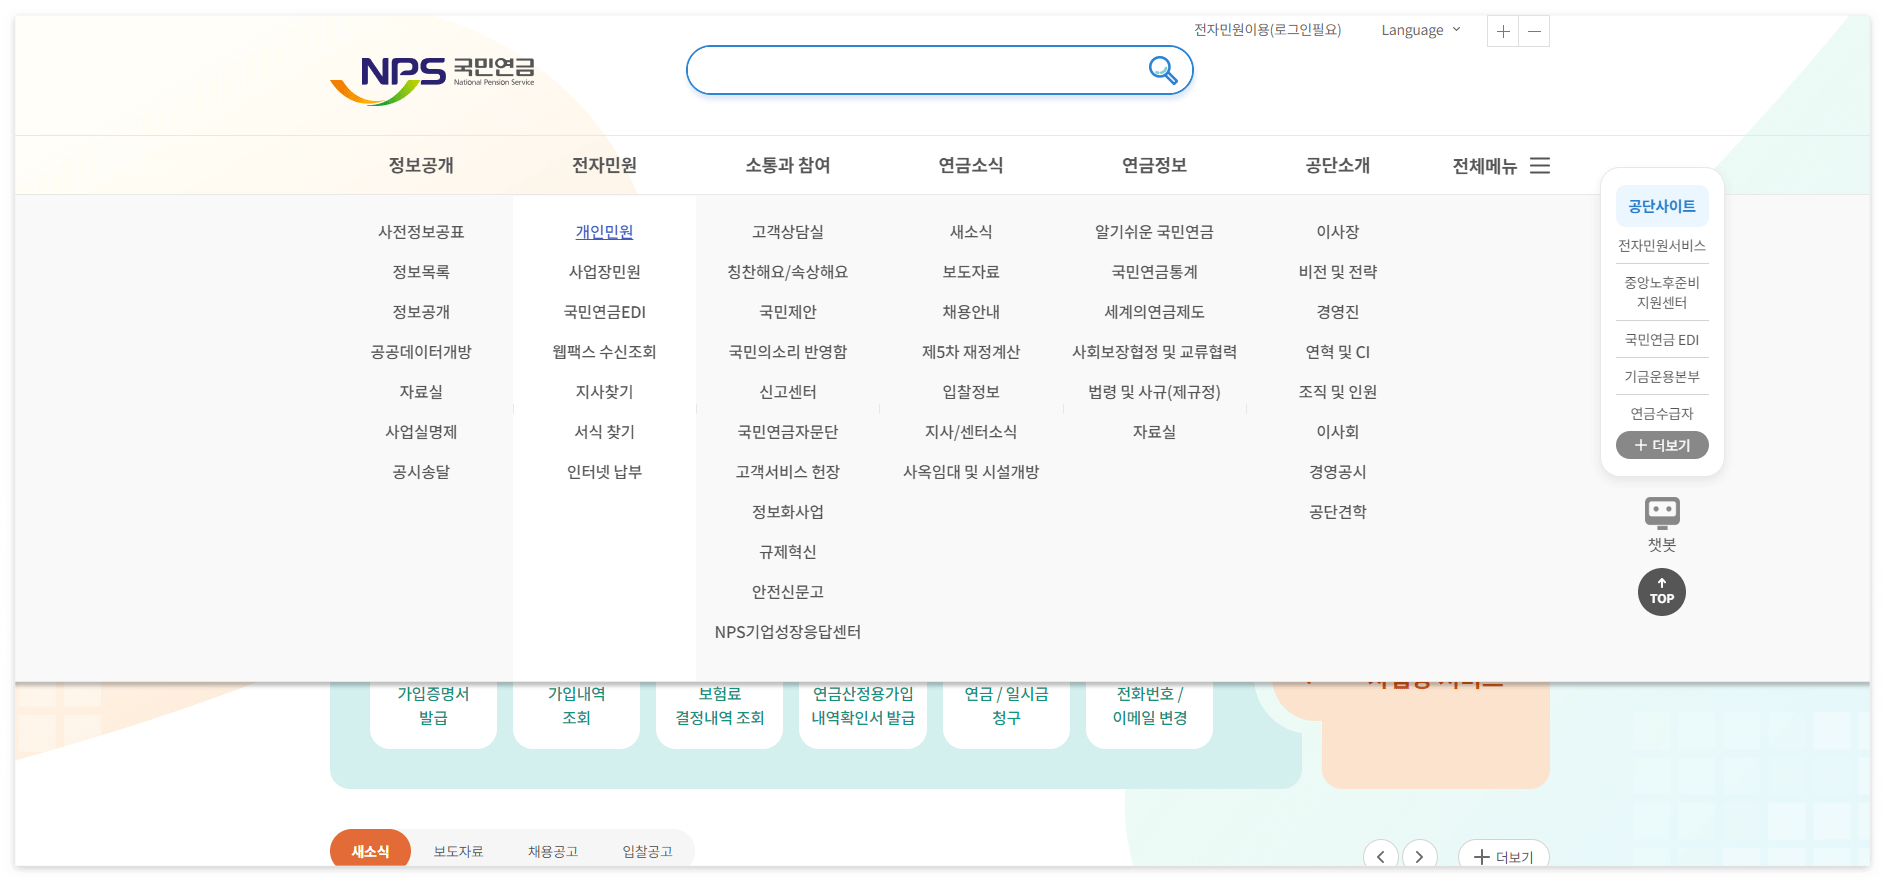Open 규제혁신 submenu item
Screen dimensions: 1885x881
pos(788,552)
